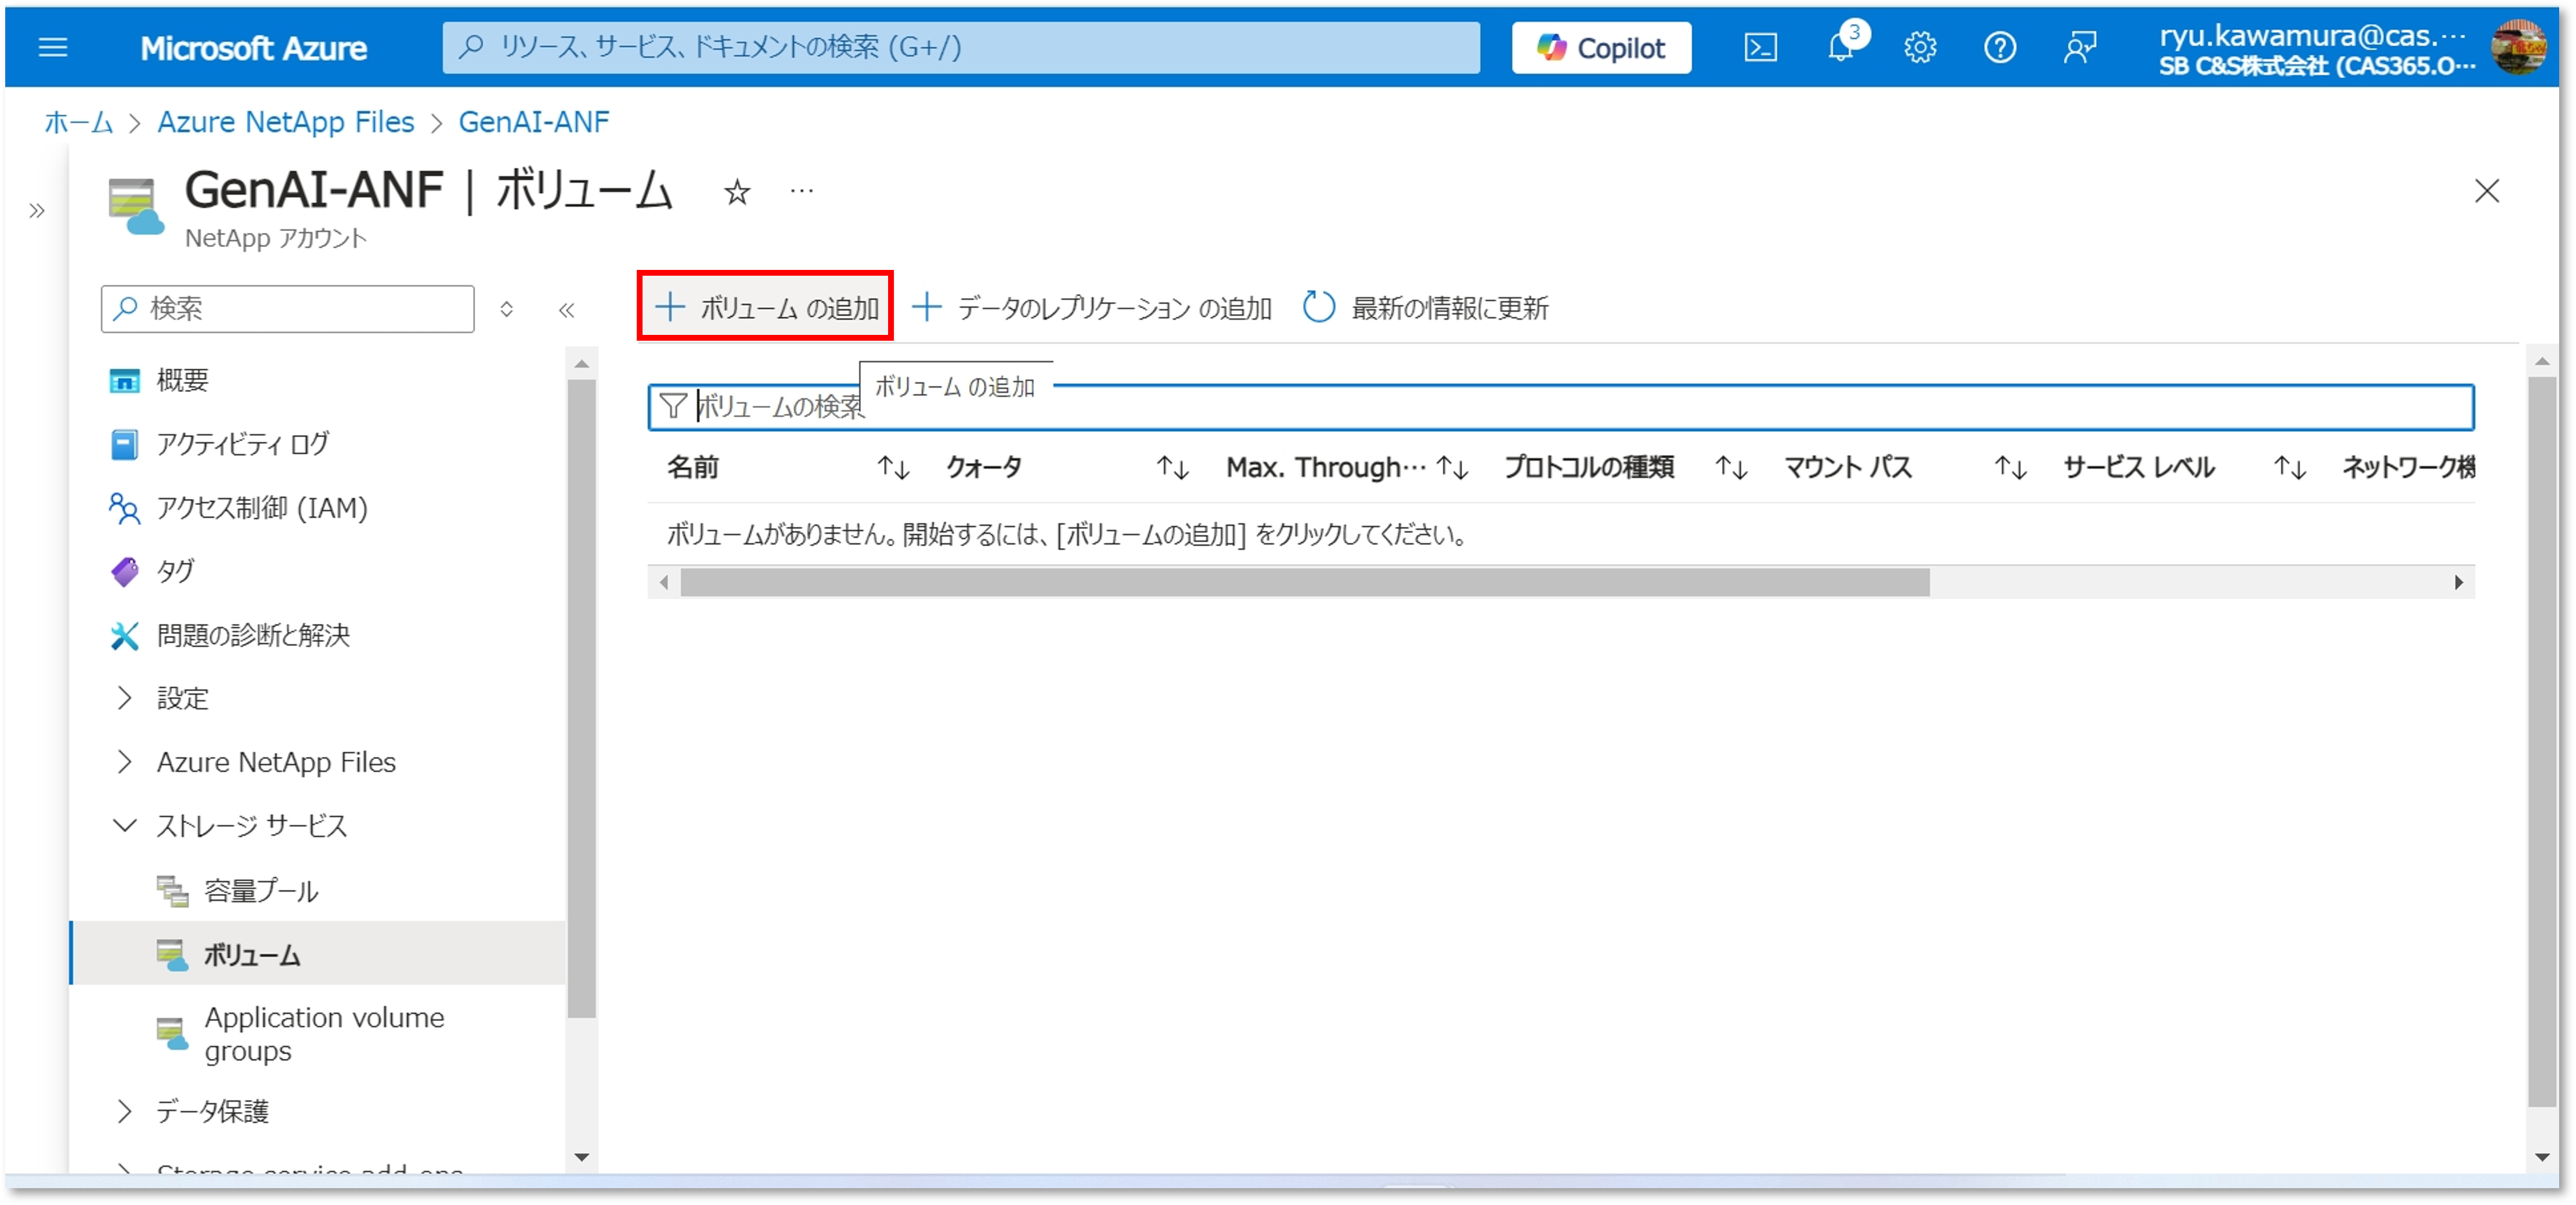Click the GenAI-ANF NetApp account icon
The width and height of the screenshot is (2576, 1205).
[136, 206]
